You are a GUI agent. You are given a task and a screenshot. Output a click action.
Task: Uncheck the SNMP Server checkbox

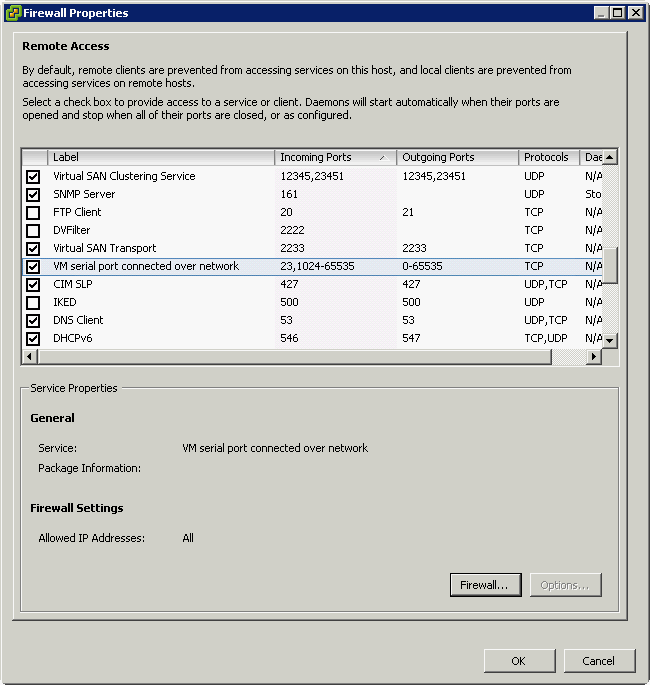(33, 194)
